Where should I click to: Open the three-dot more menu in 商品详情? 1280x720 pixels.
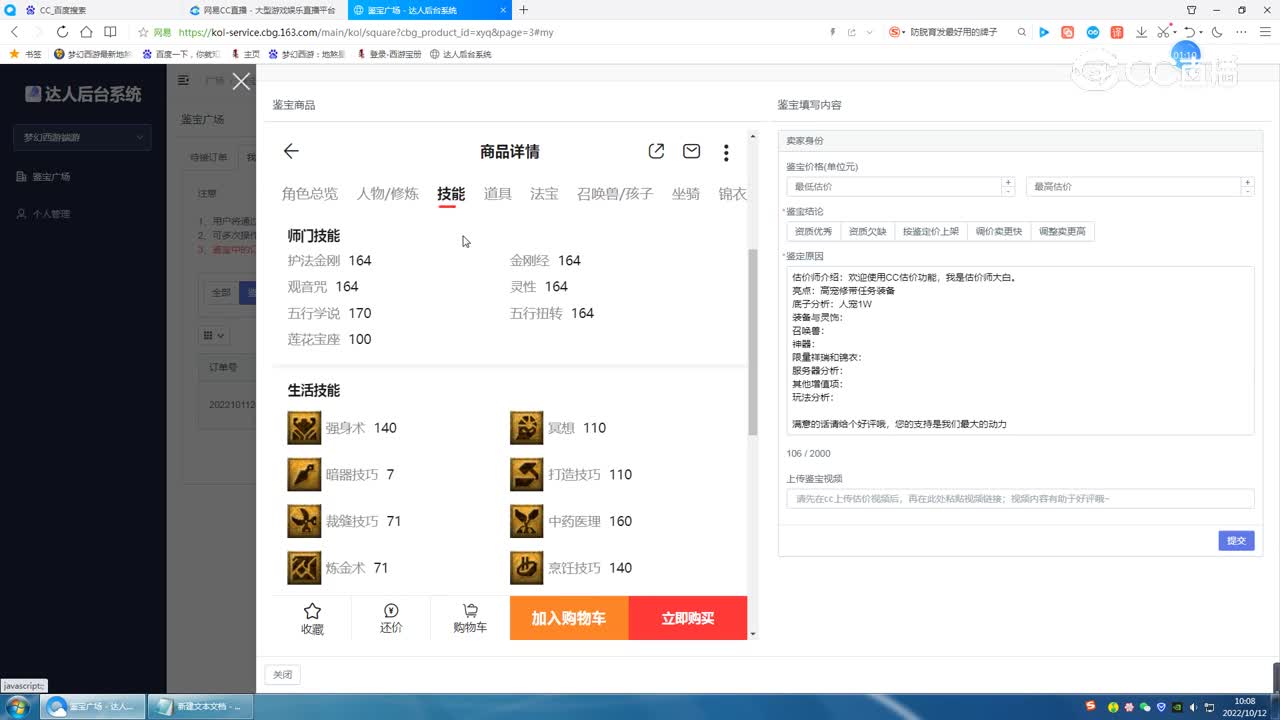(726, 152)
